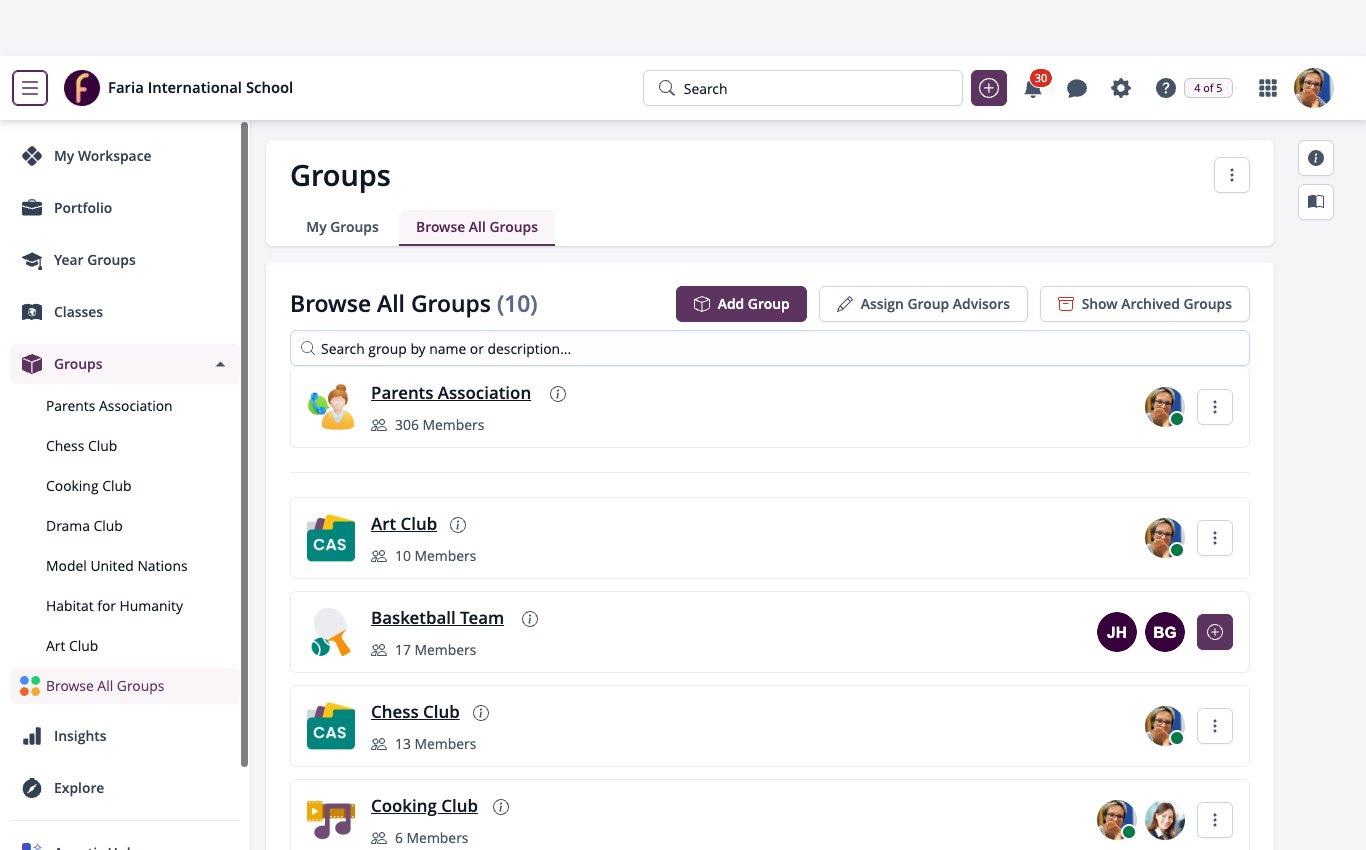This screenshot has height=850, width=1366.
Task: Open the guide book icon in right rail
Action: tap(1316, 202)
